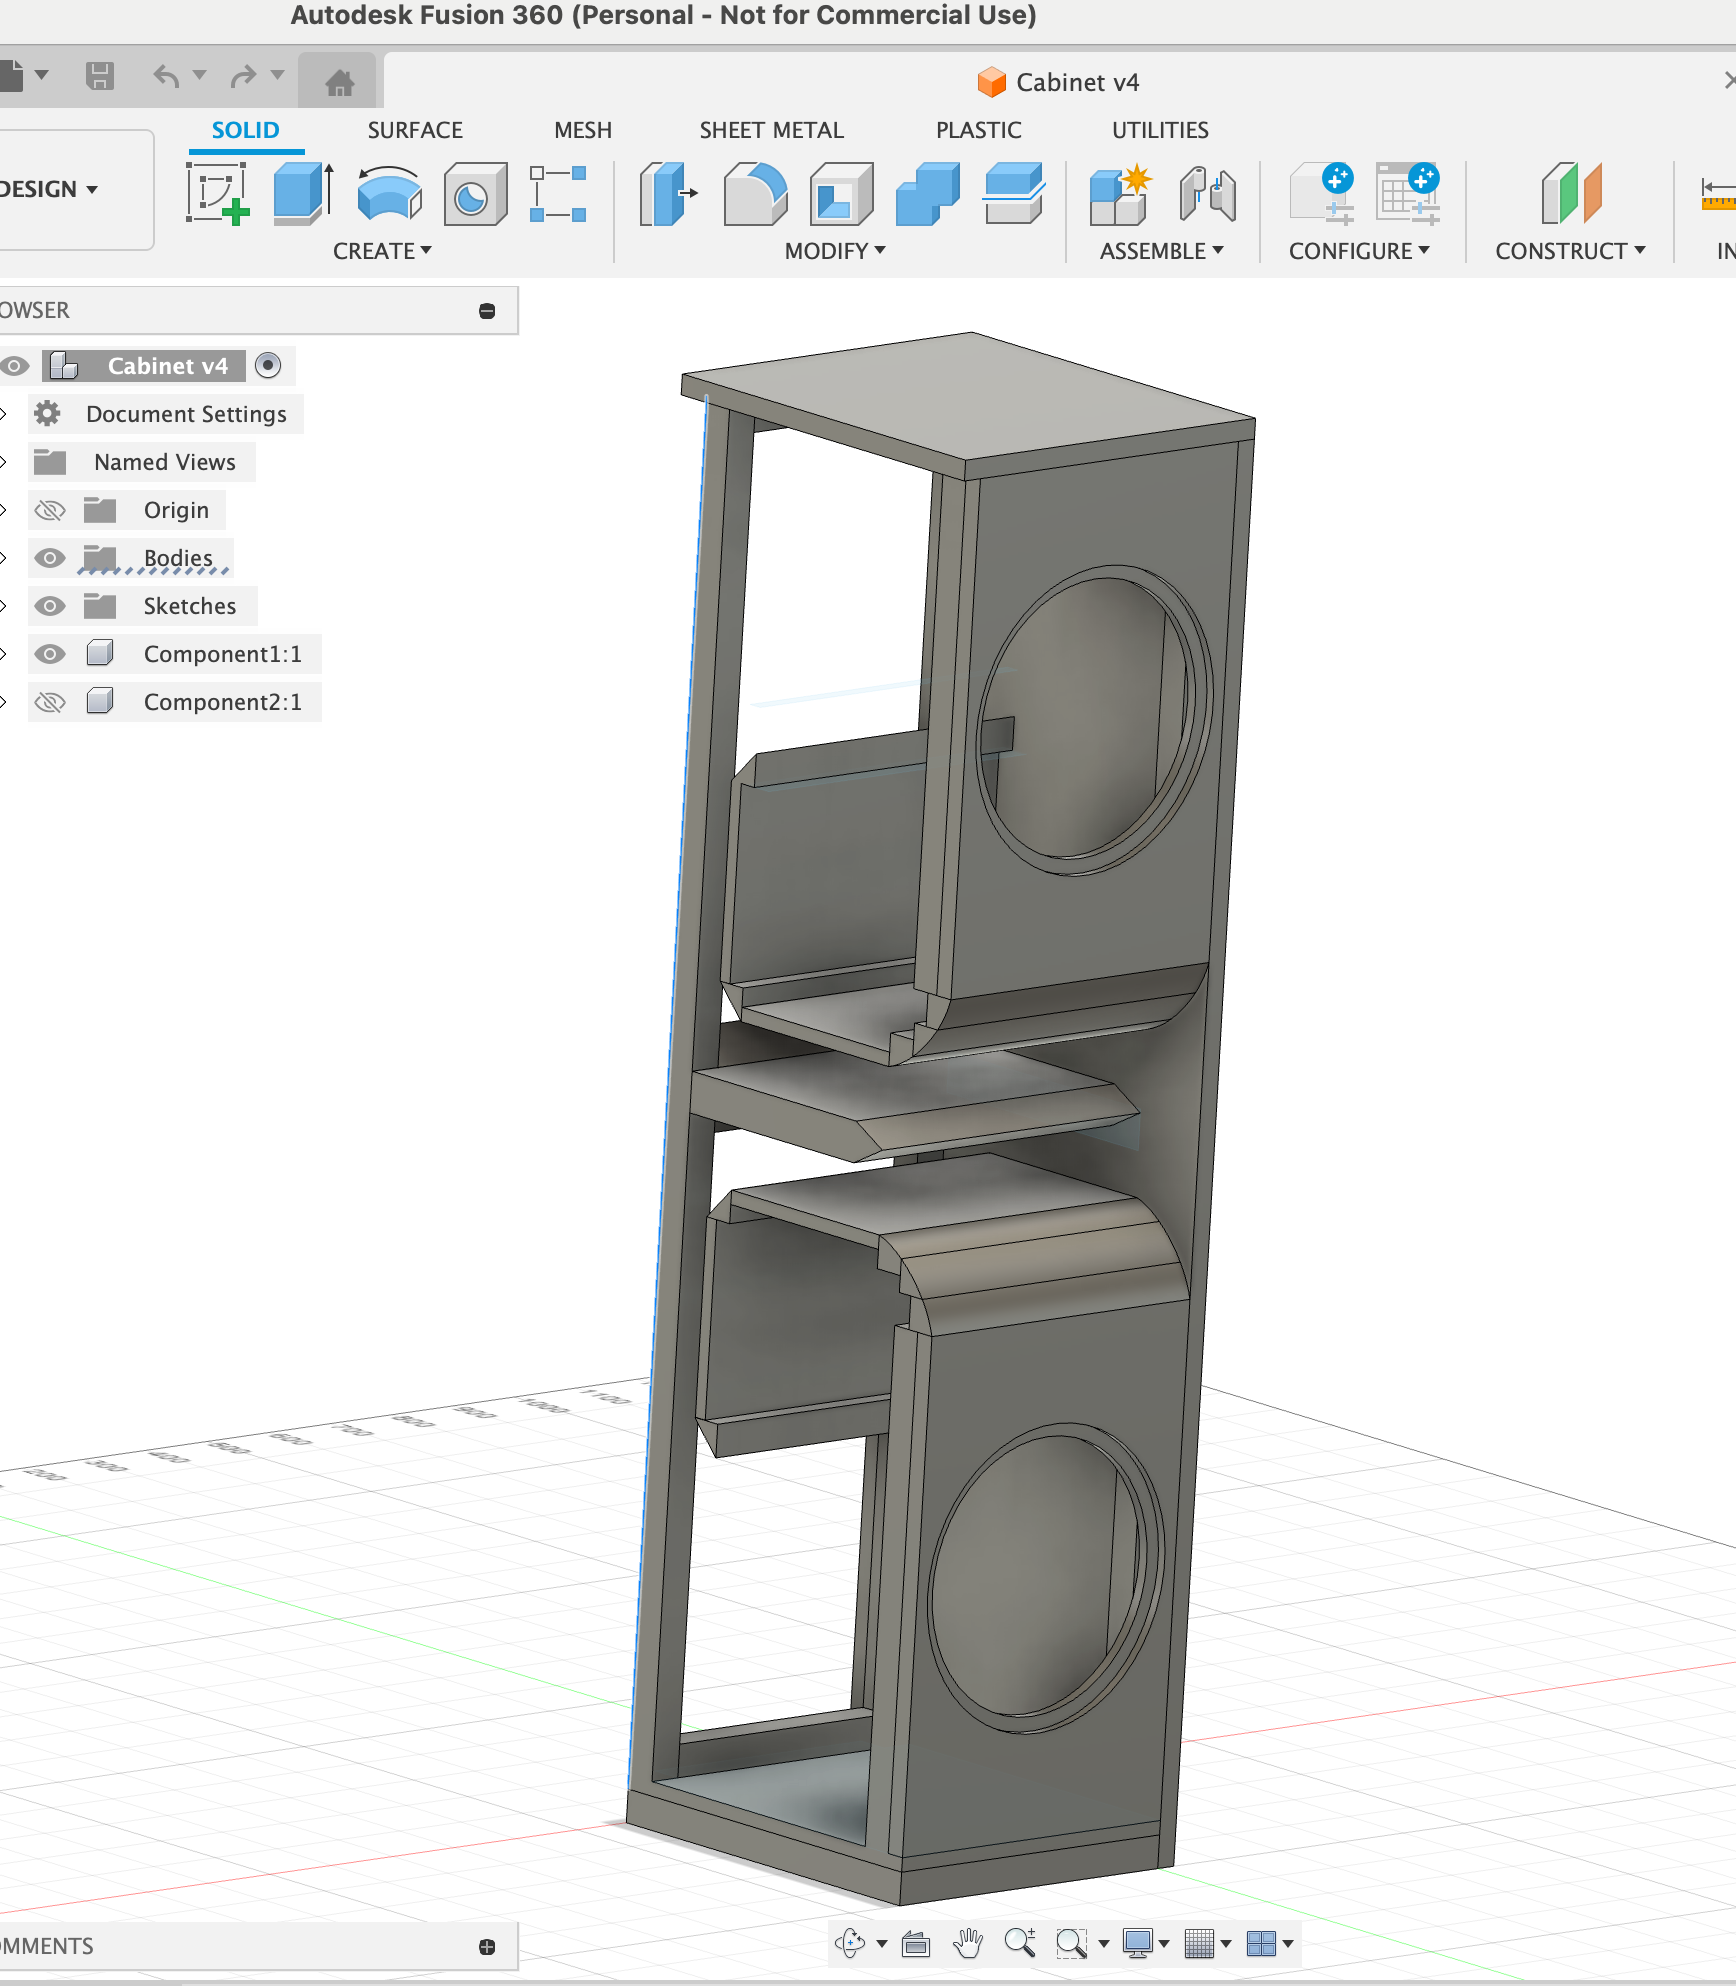
Task: Expand the CONSTRUCT dropdown
Action: (1569, 251)
